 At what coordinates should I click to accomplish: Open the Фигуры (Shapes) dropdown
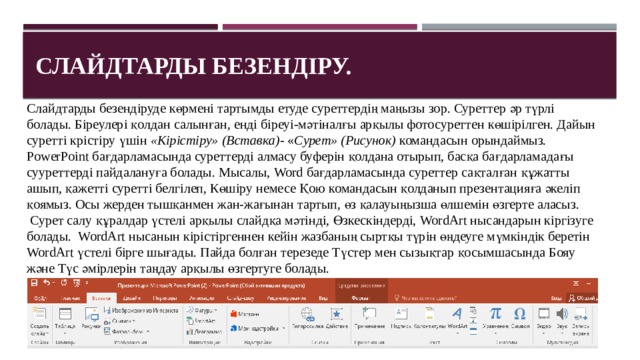[x=202, y=310]
